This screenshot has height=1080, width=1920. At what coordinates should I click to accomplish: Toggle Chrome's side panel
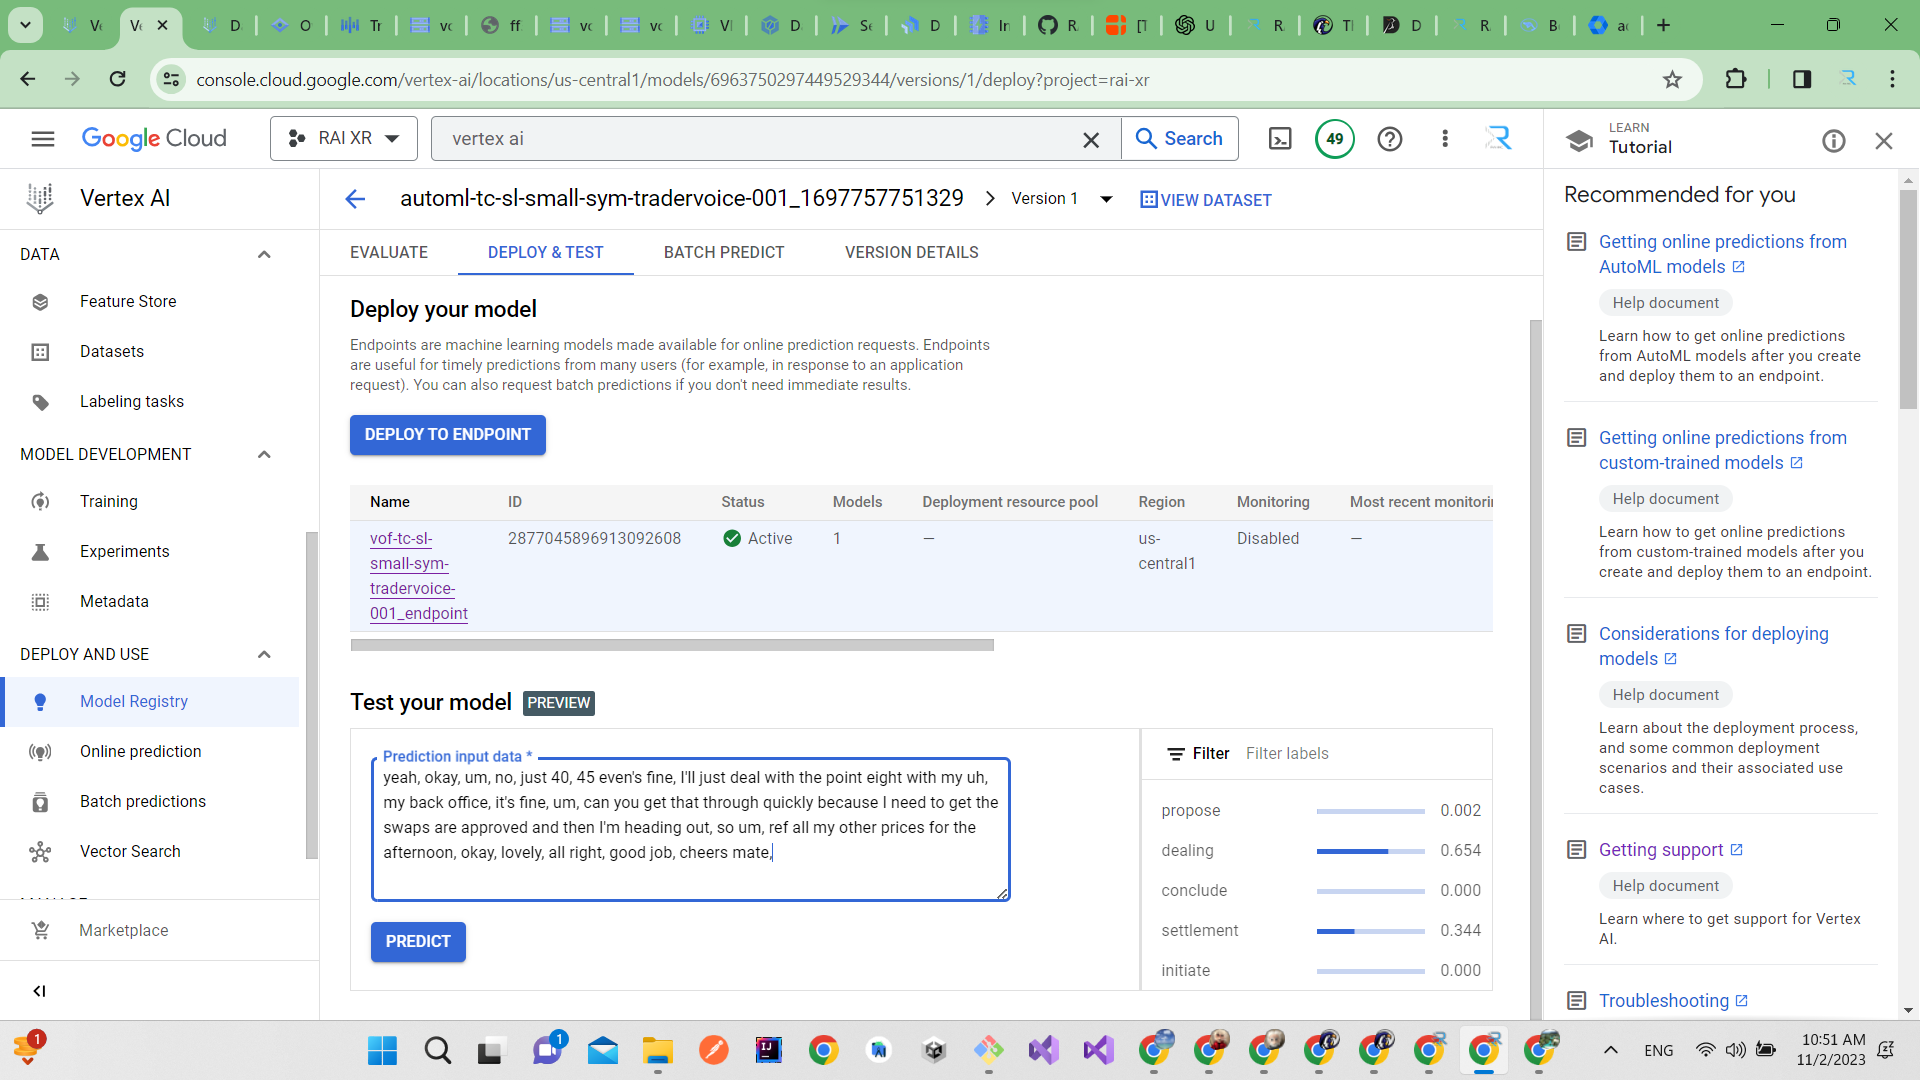(1802, 79)
